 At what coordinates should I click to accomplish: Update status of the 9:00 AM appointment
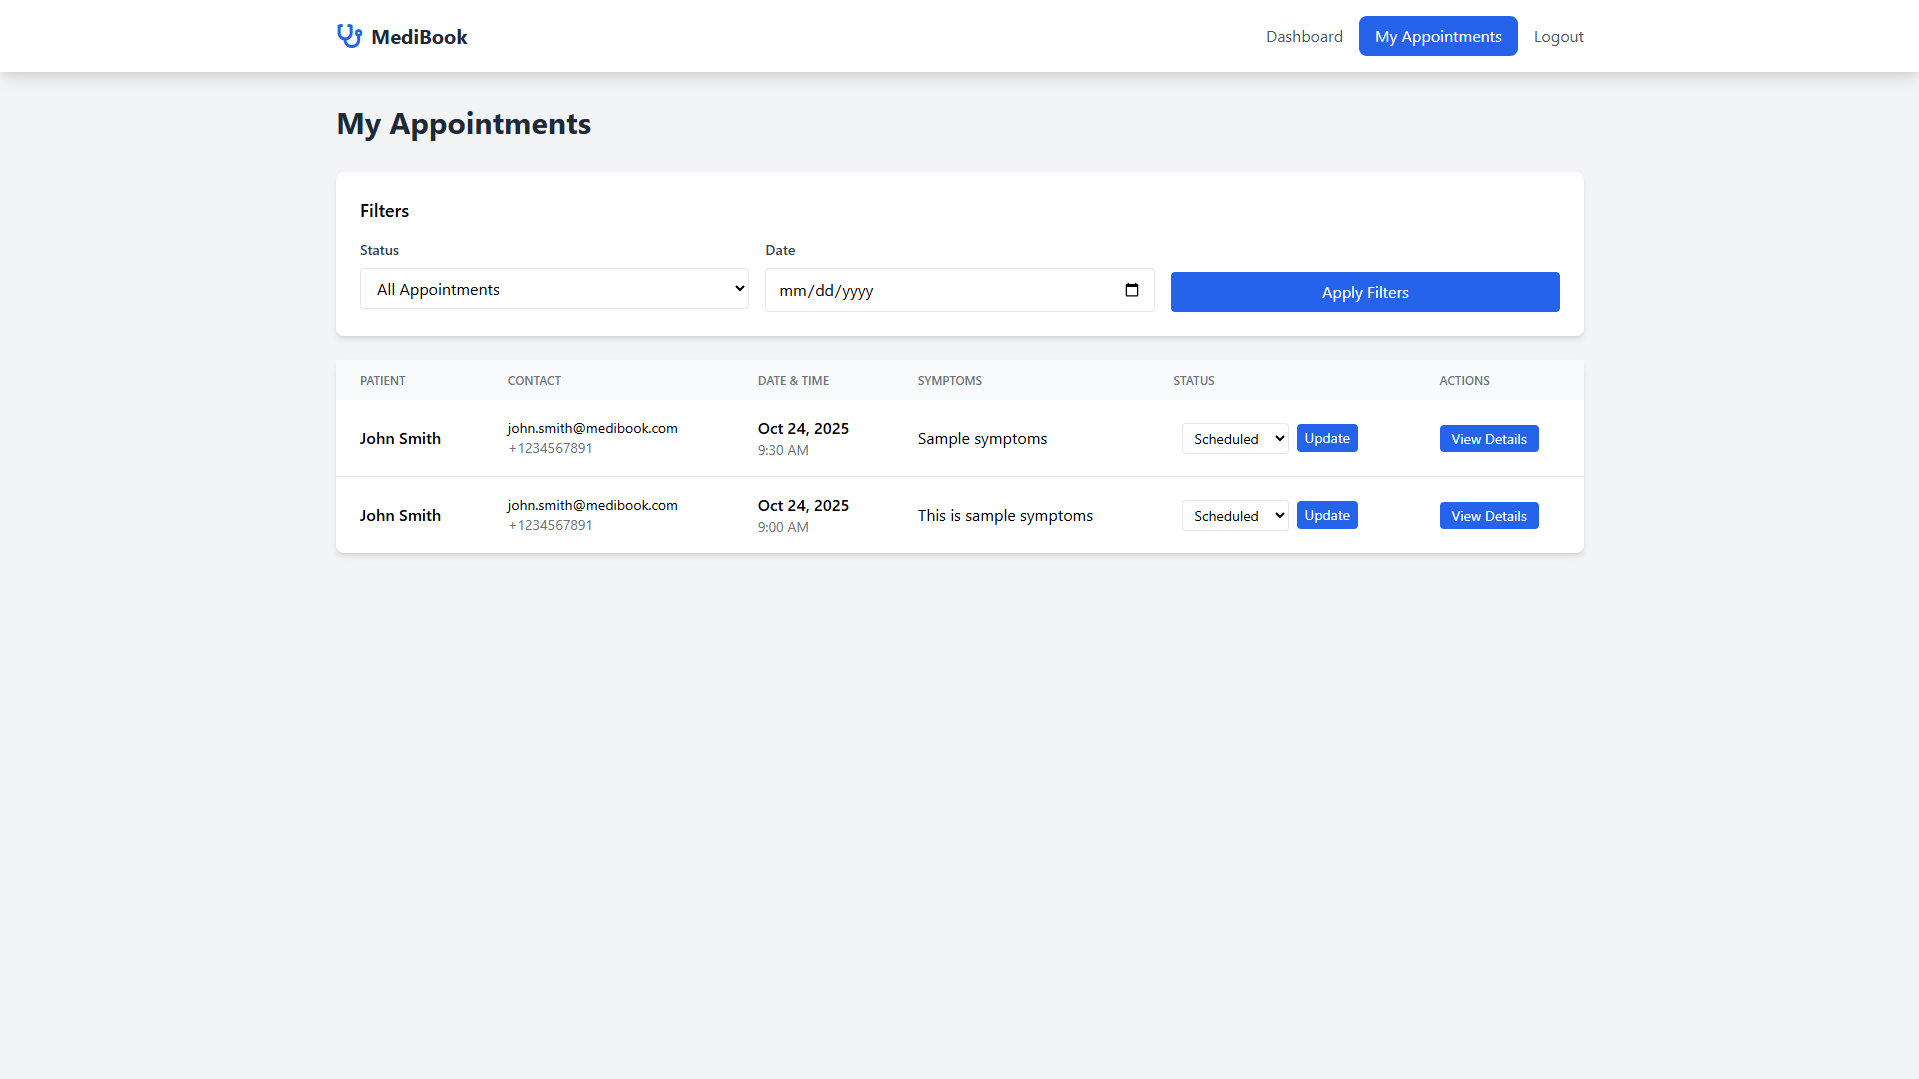pos(1326,515)
